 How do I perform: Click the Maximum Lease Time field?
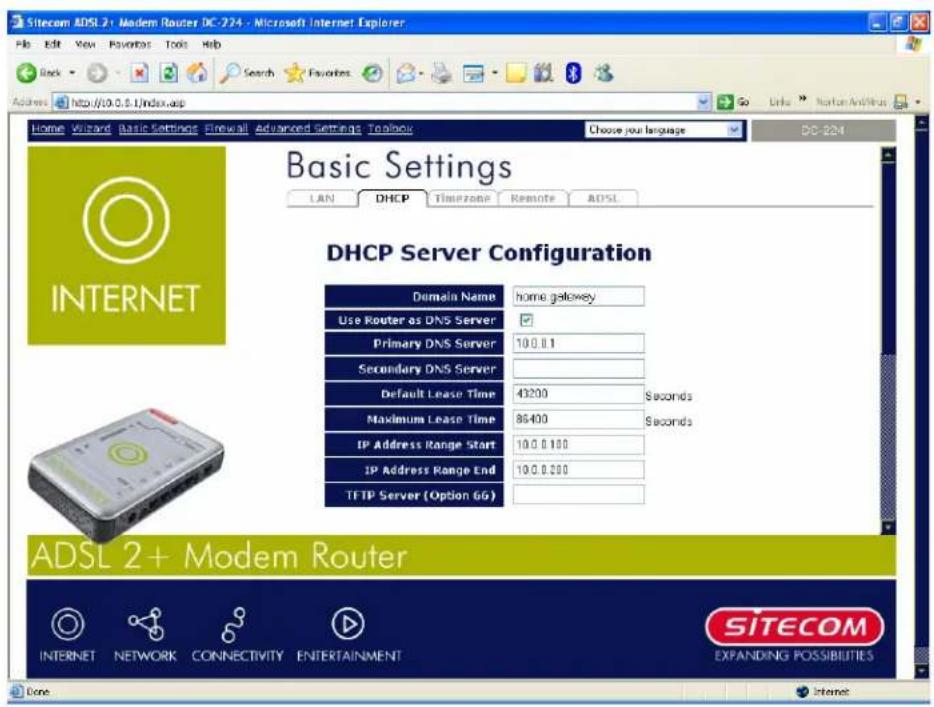click(x=578, y=419)
